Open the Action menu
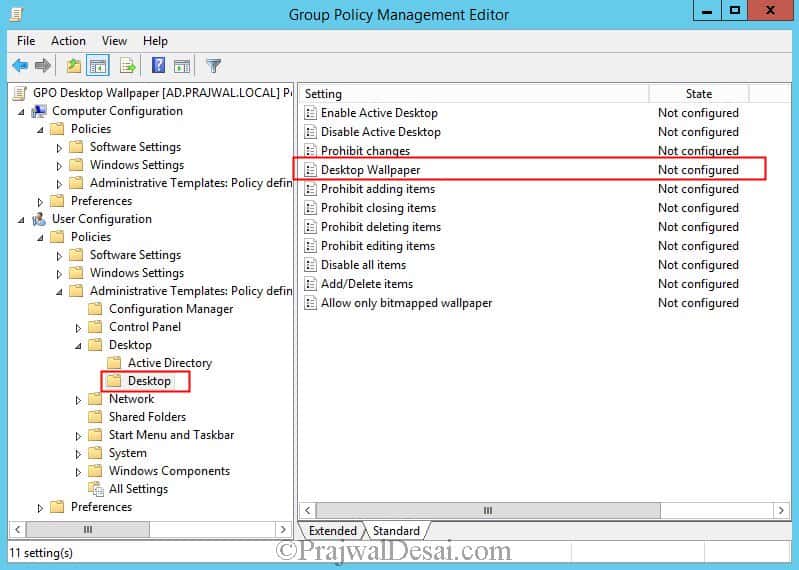Image resolution: width=799 pixels, height=570 pixels. tap(68, 41)
